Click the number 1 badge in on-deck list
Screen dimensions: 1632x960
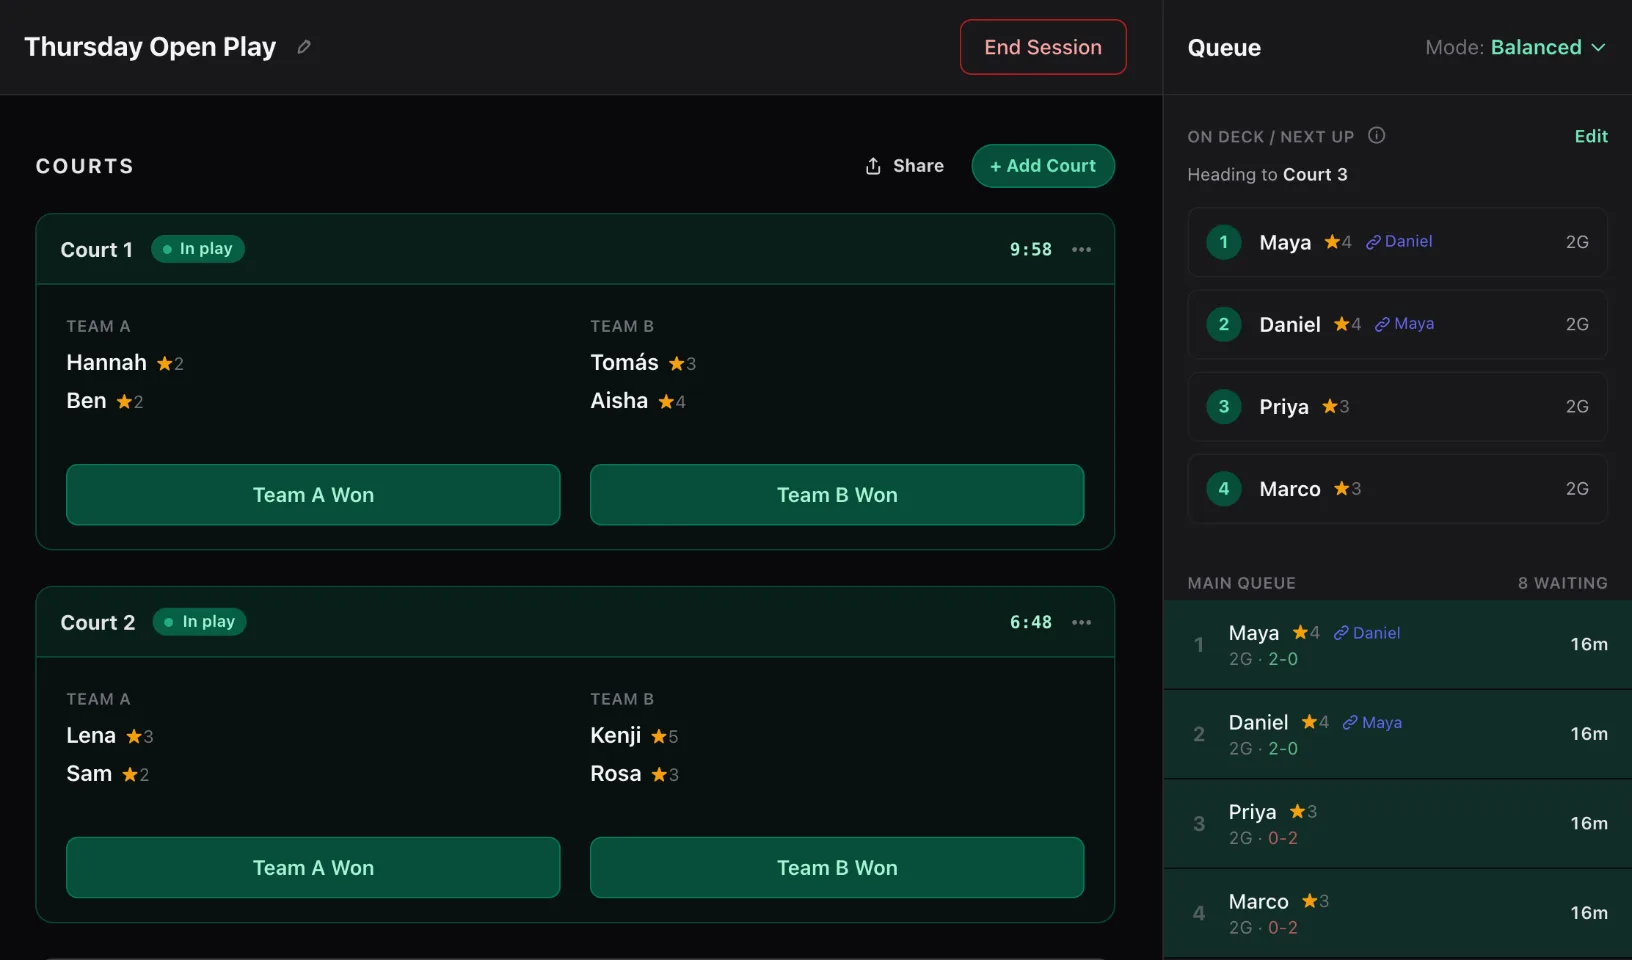1223,242
